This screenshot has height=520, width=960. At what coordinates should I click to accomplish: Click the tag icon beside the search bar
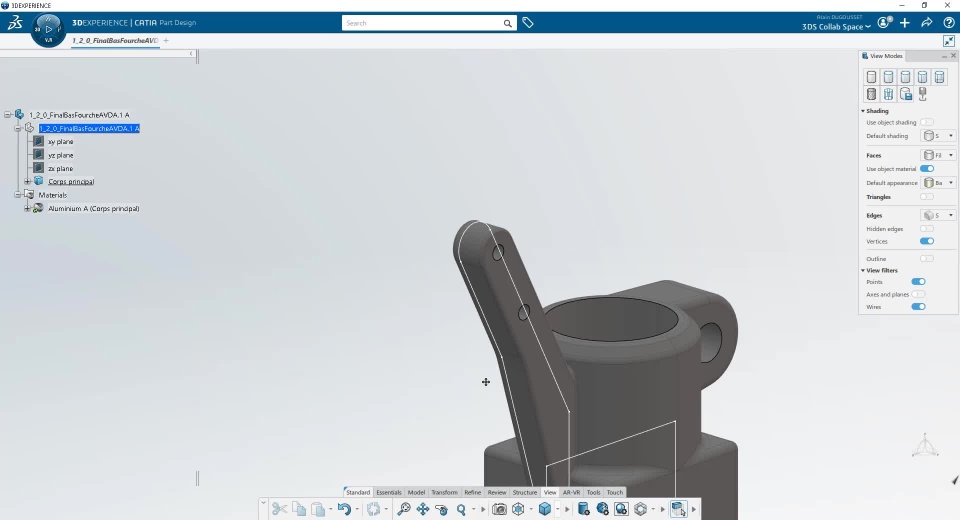pyautogui.click(x=528, y=23)
